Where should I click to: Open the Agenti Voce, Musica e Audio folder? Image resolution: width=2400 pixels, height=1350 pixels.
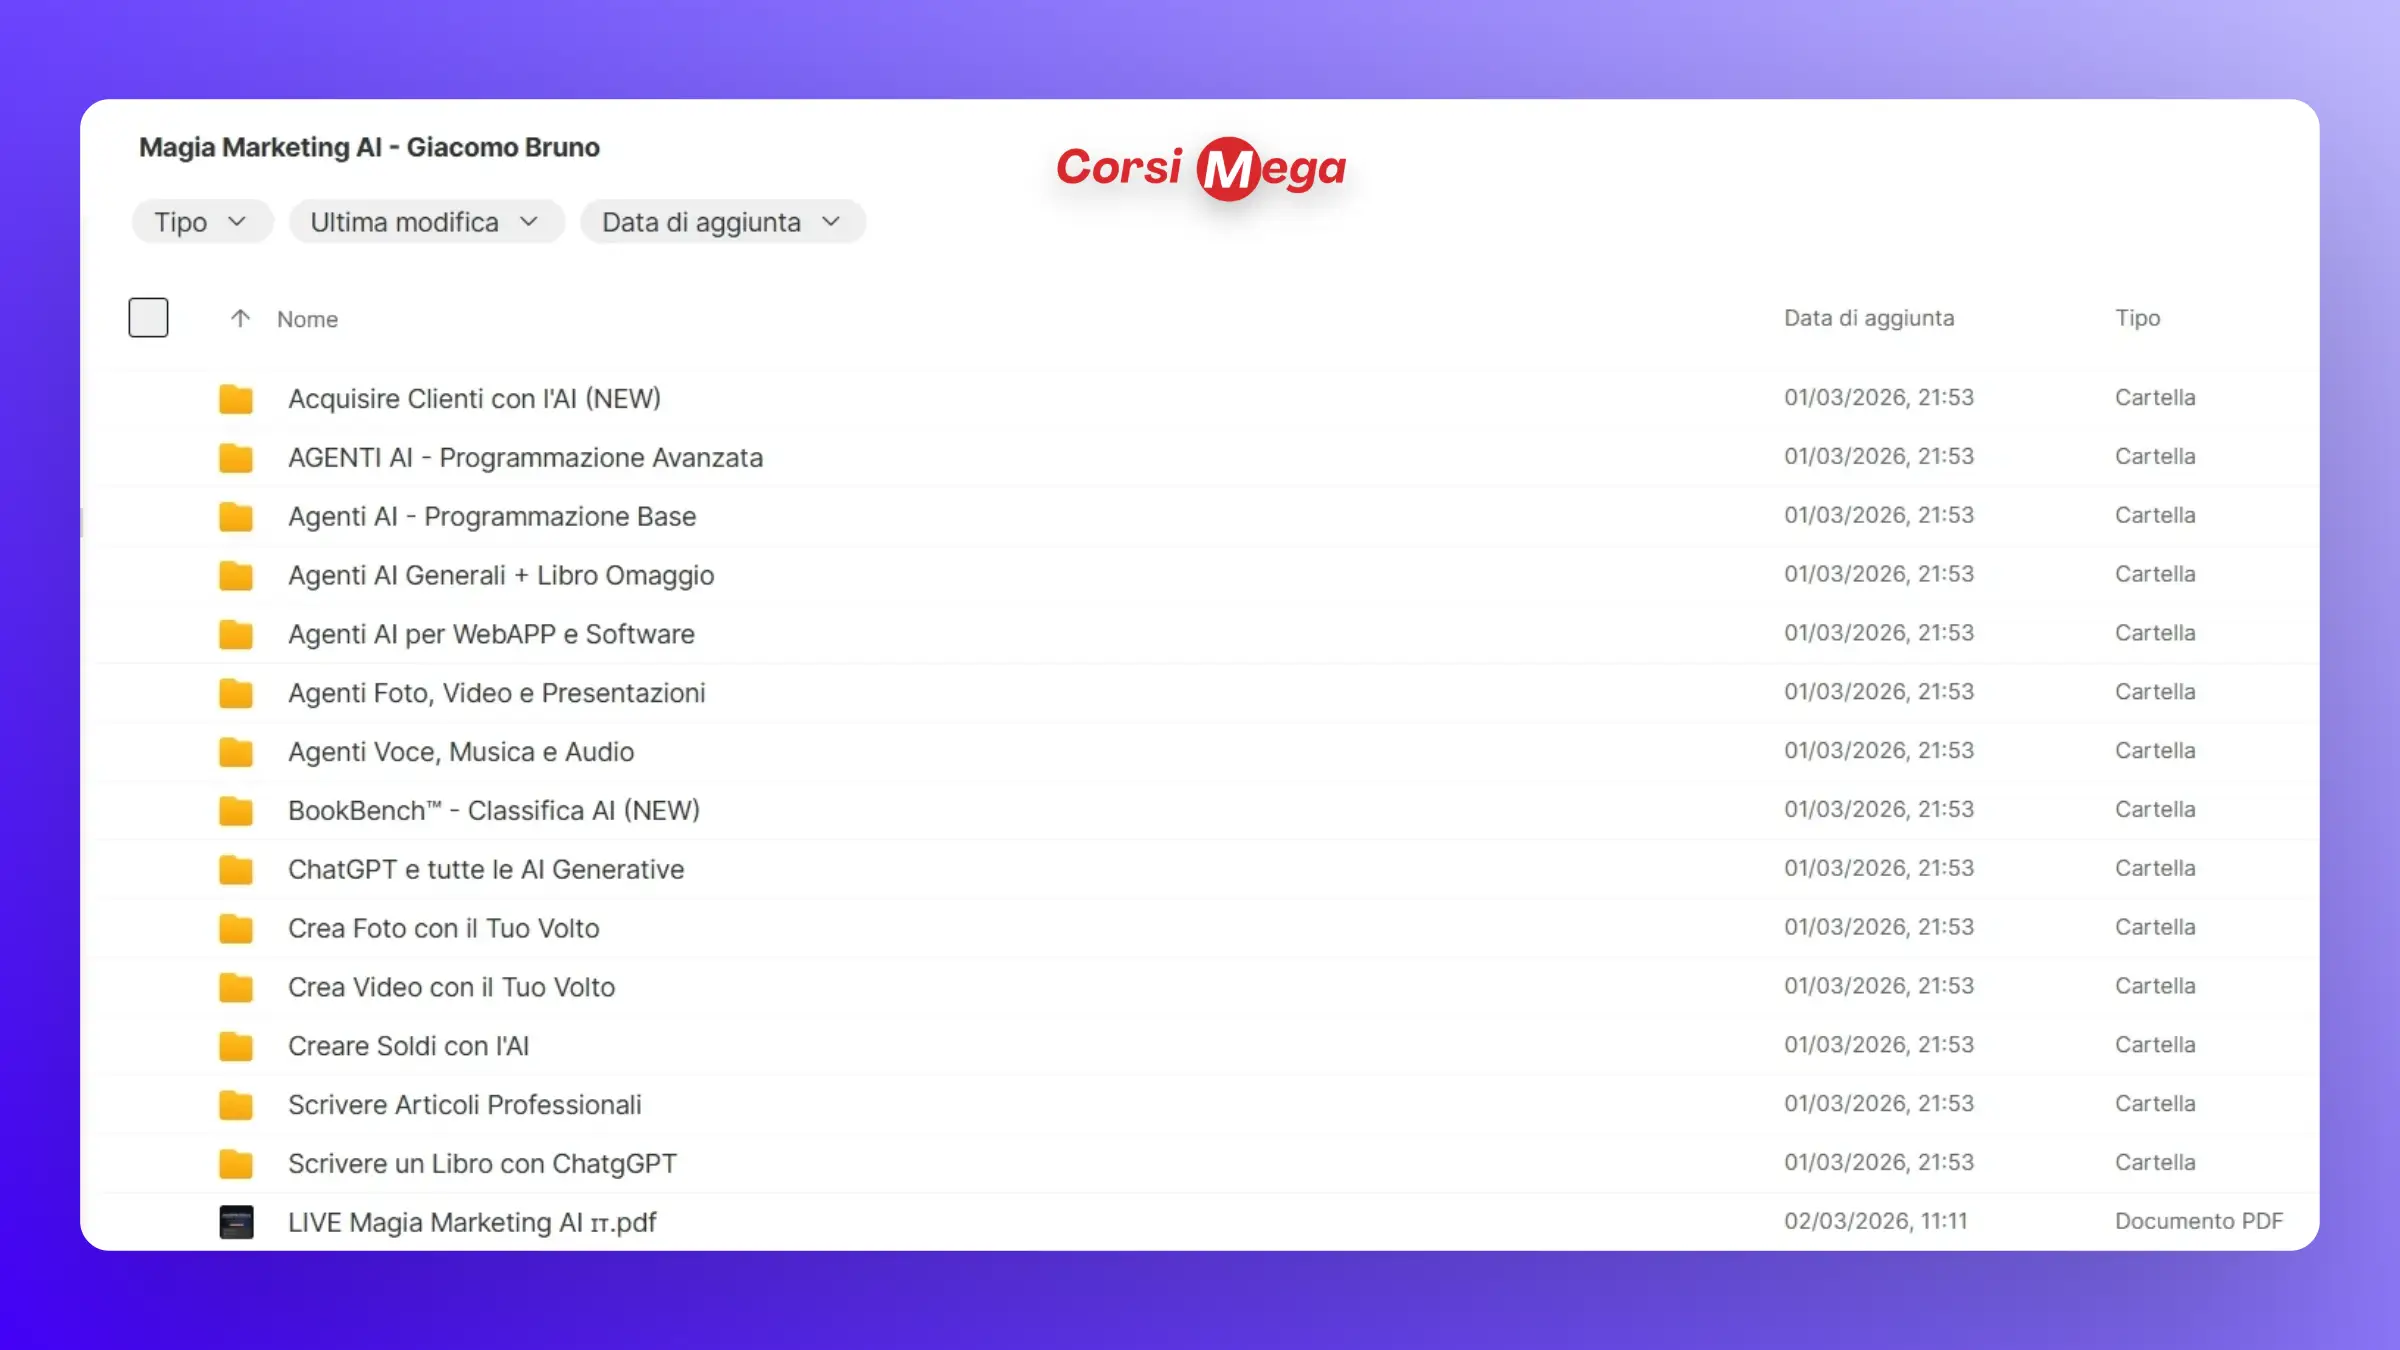pyautogui.click(x=461, y=752)
